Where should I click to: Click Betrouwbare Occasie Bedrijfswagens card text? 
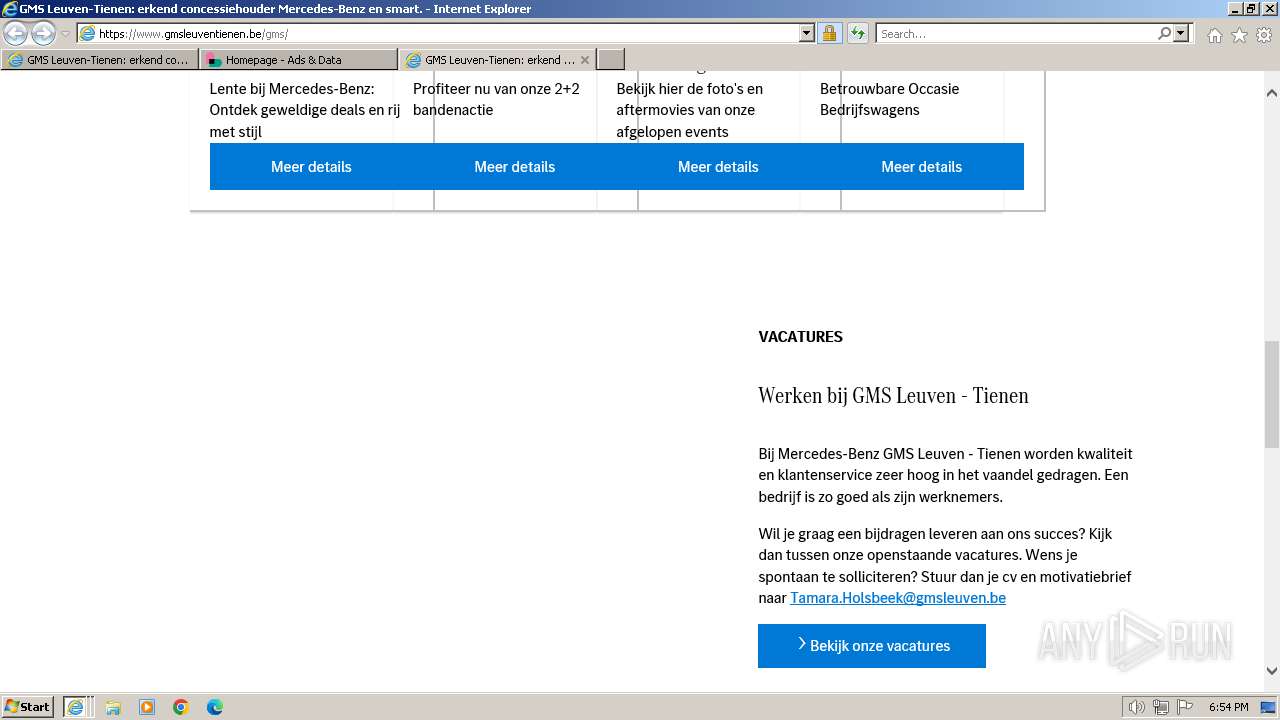point(889,99)
